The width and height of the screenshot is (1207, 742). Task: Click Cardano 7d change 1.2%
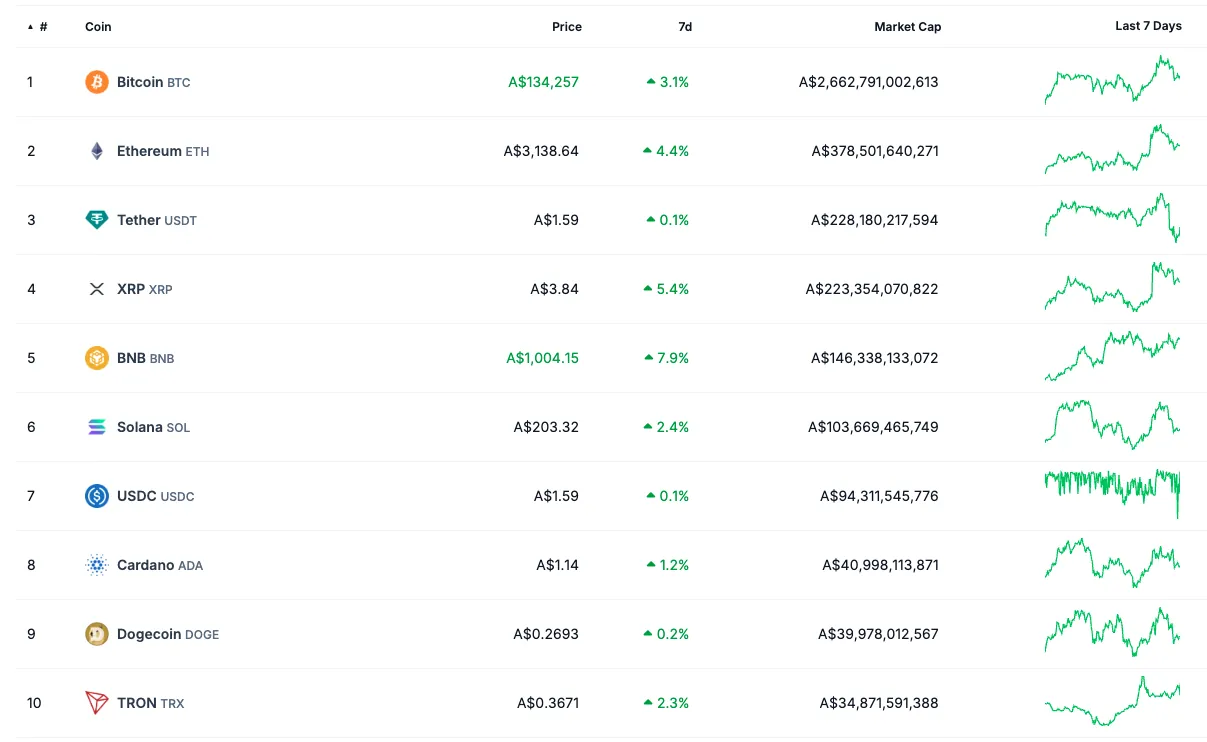pyautogui.click(x=668, y=565)
